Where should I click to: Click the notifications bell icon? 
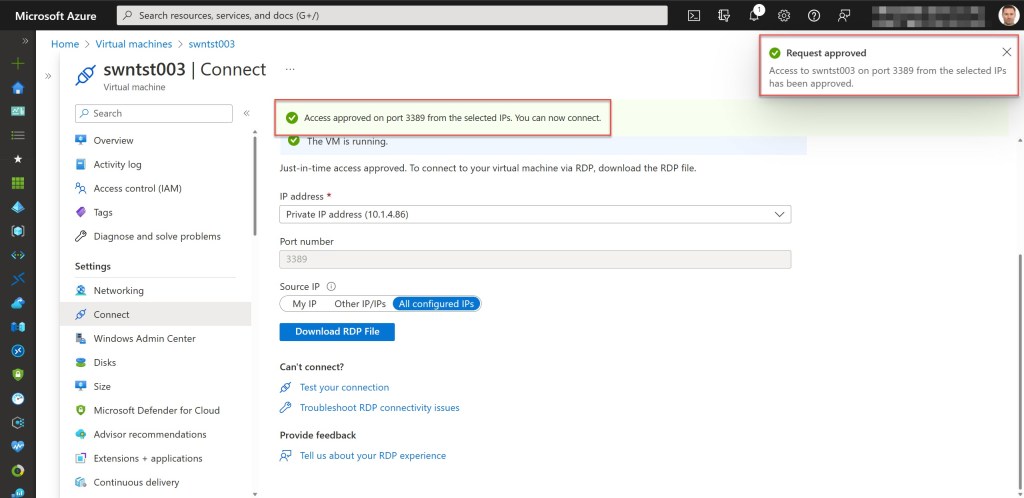point(755,15)
